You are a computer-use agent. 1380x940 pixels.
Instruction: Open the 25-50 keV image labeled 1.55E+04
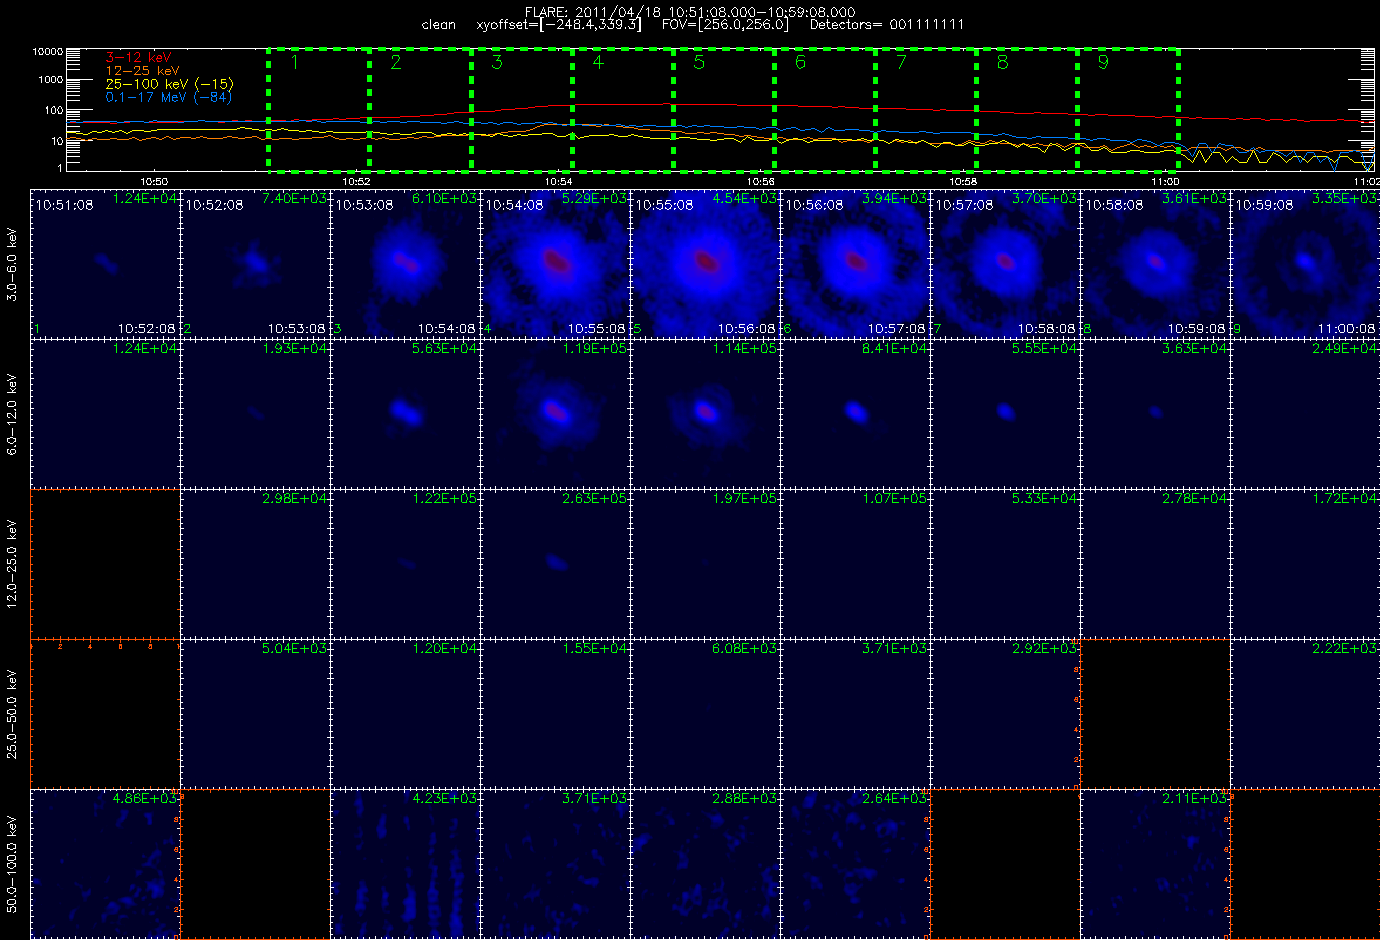(x=556, y=713)
